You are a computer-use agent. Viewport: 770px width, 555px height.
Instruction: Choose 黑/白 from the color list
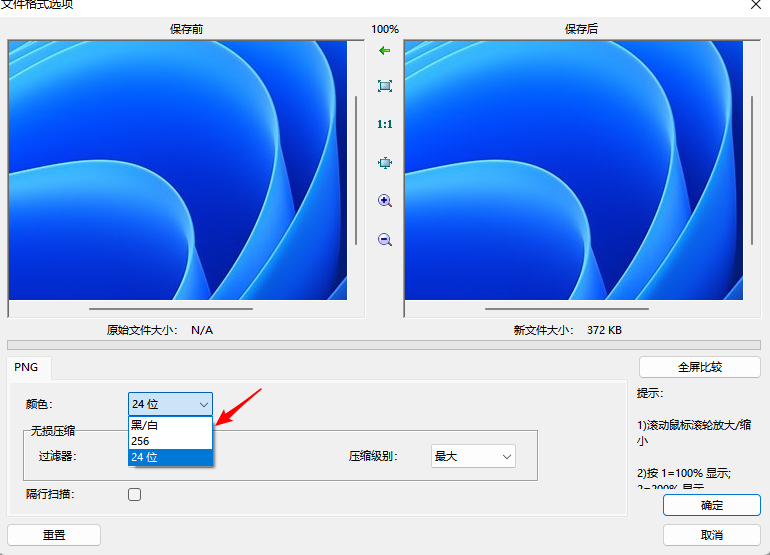(x=170, y=425)
